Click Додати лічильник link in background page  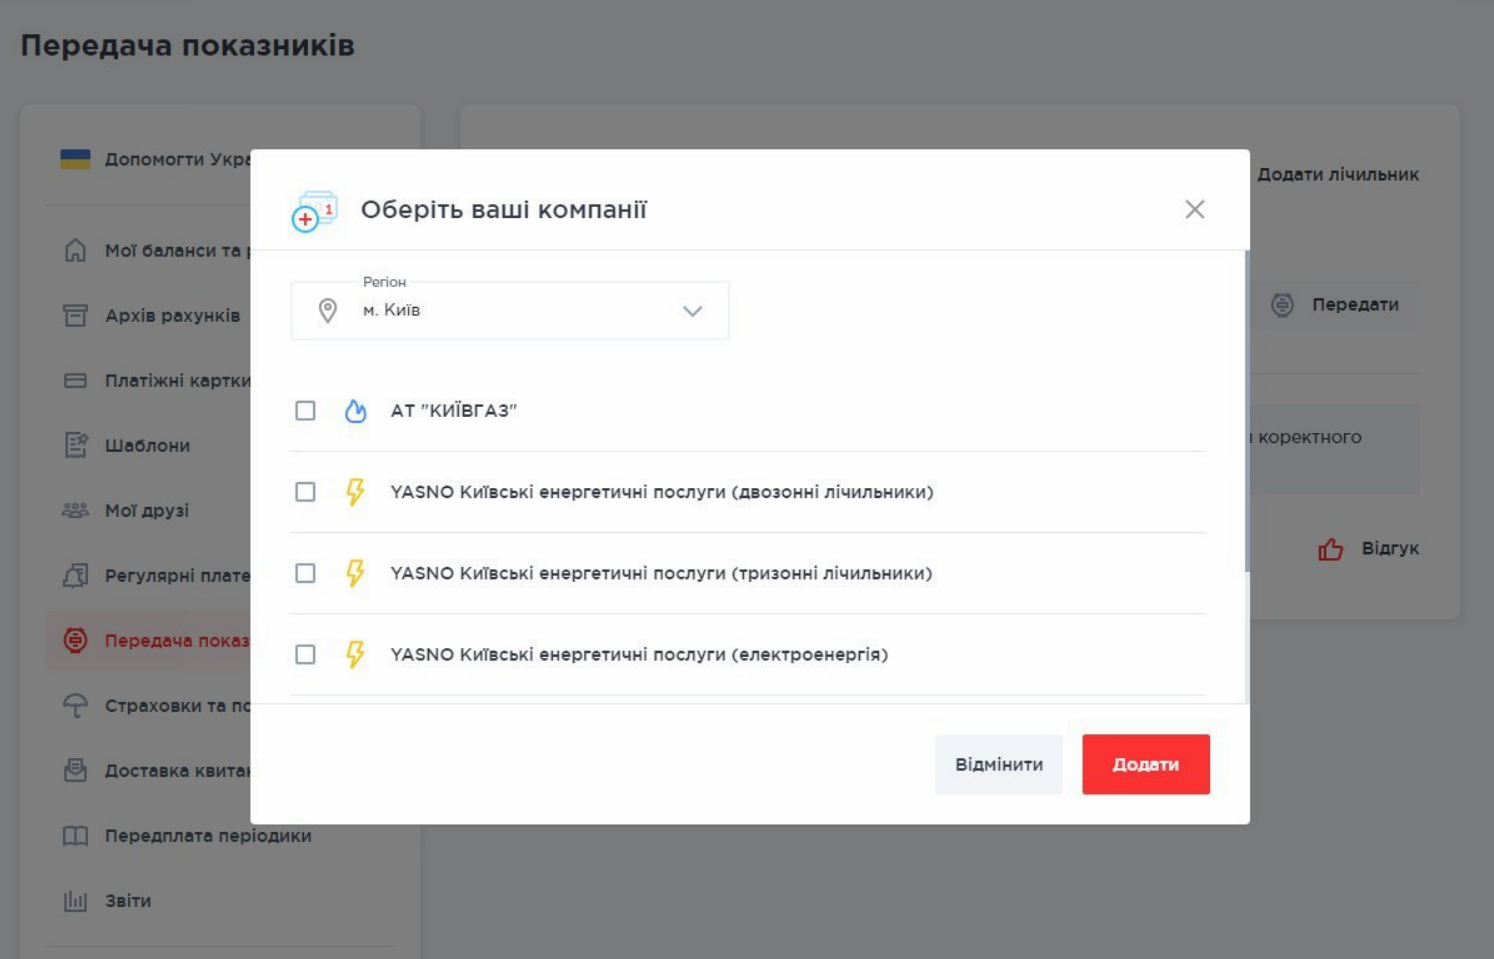(1337, 174)
